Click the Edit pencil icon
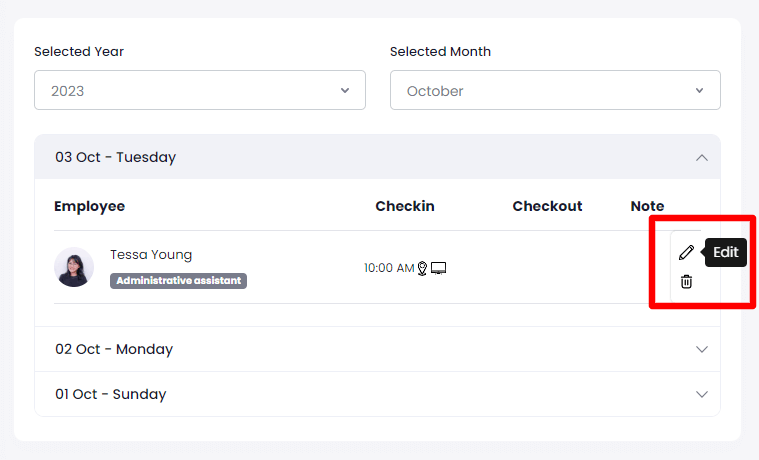 [686, 252]
